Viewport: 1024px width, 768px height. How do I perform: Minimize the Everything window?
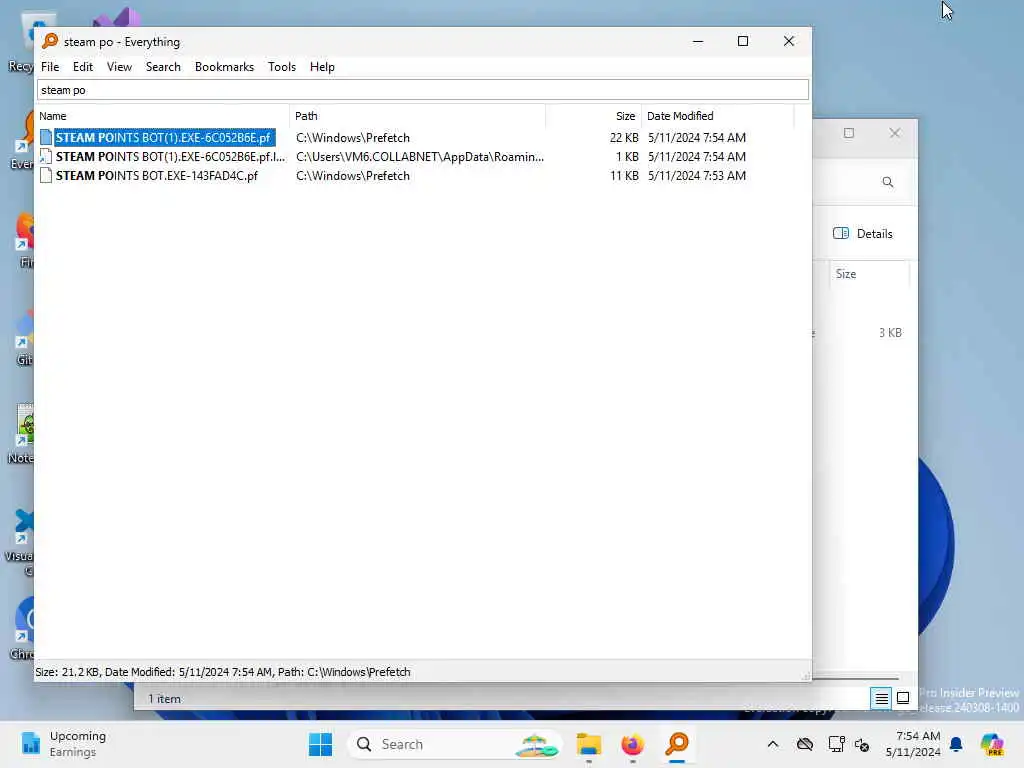tap(698, 41)
